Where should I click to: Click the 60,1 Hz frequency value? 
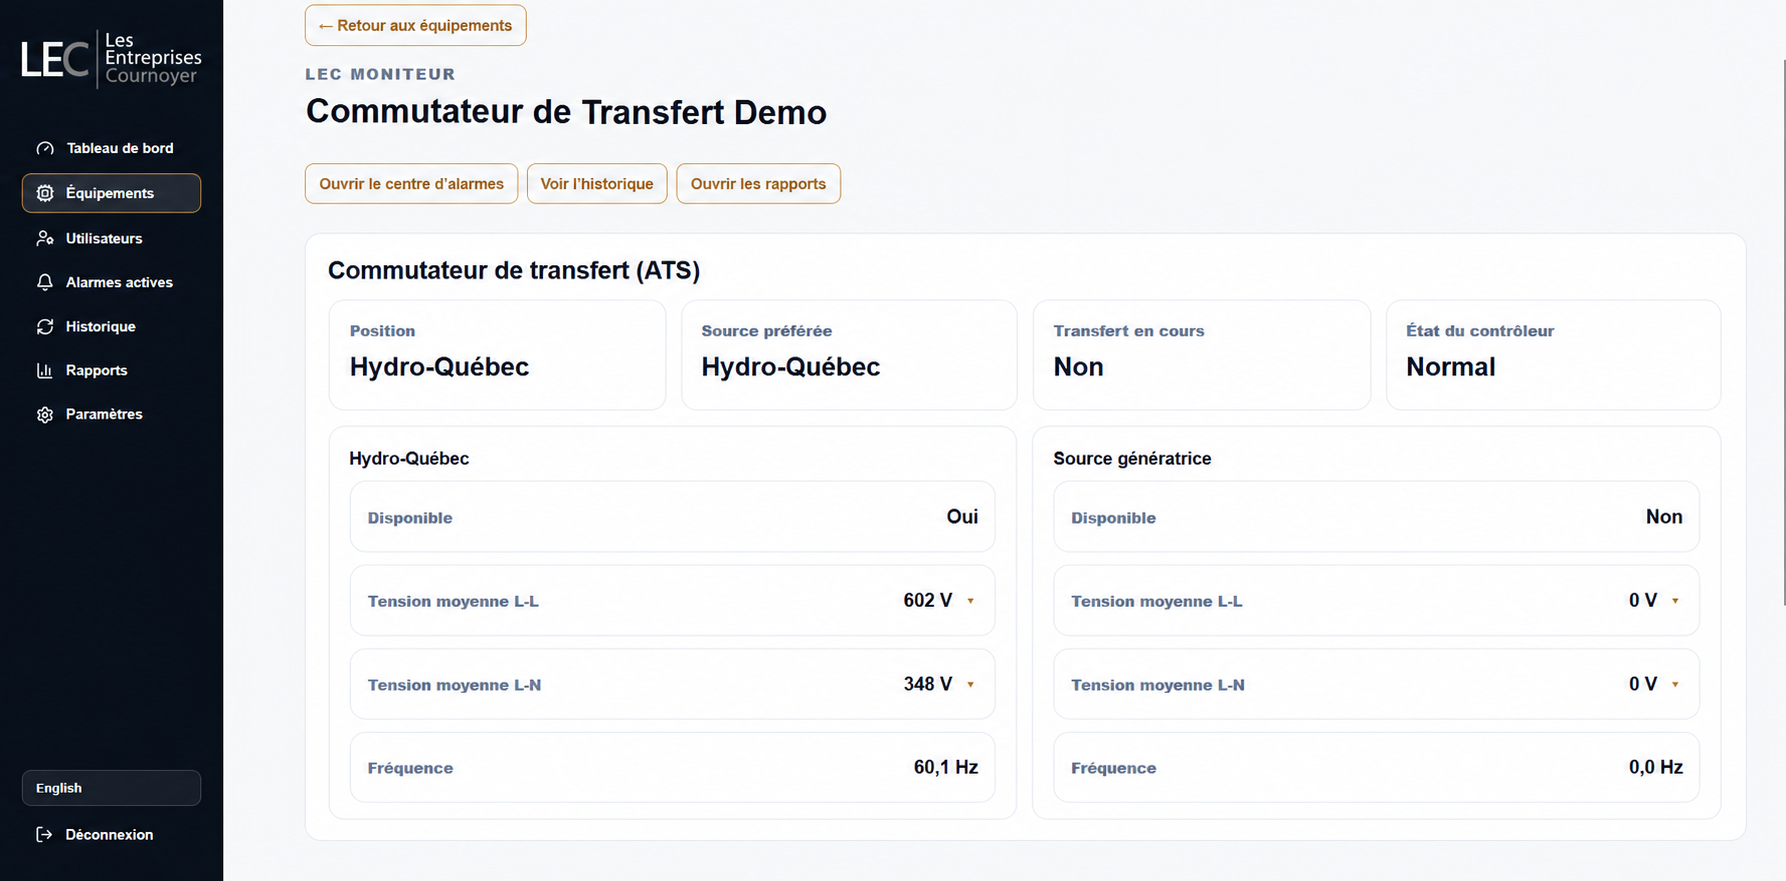point(946,767)
